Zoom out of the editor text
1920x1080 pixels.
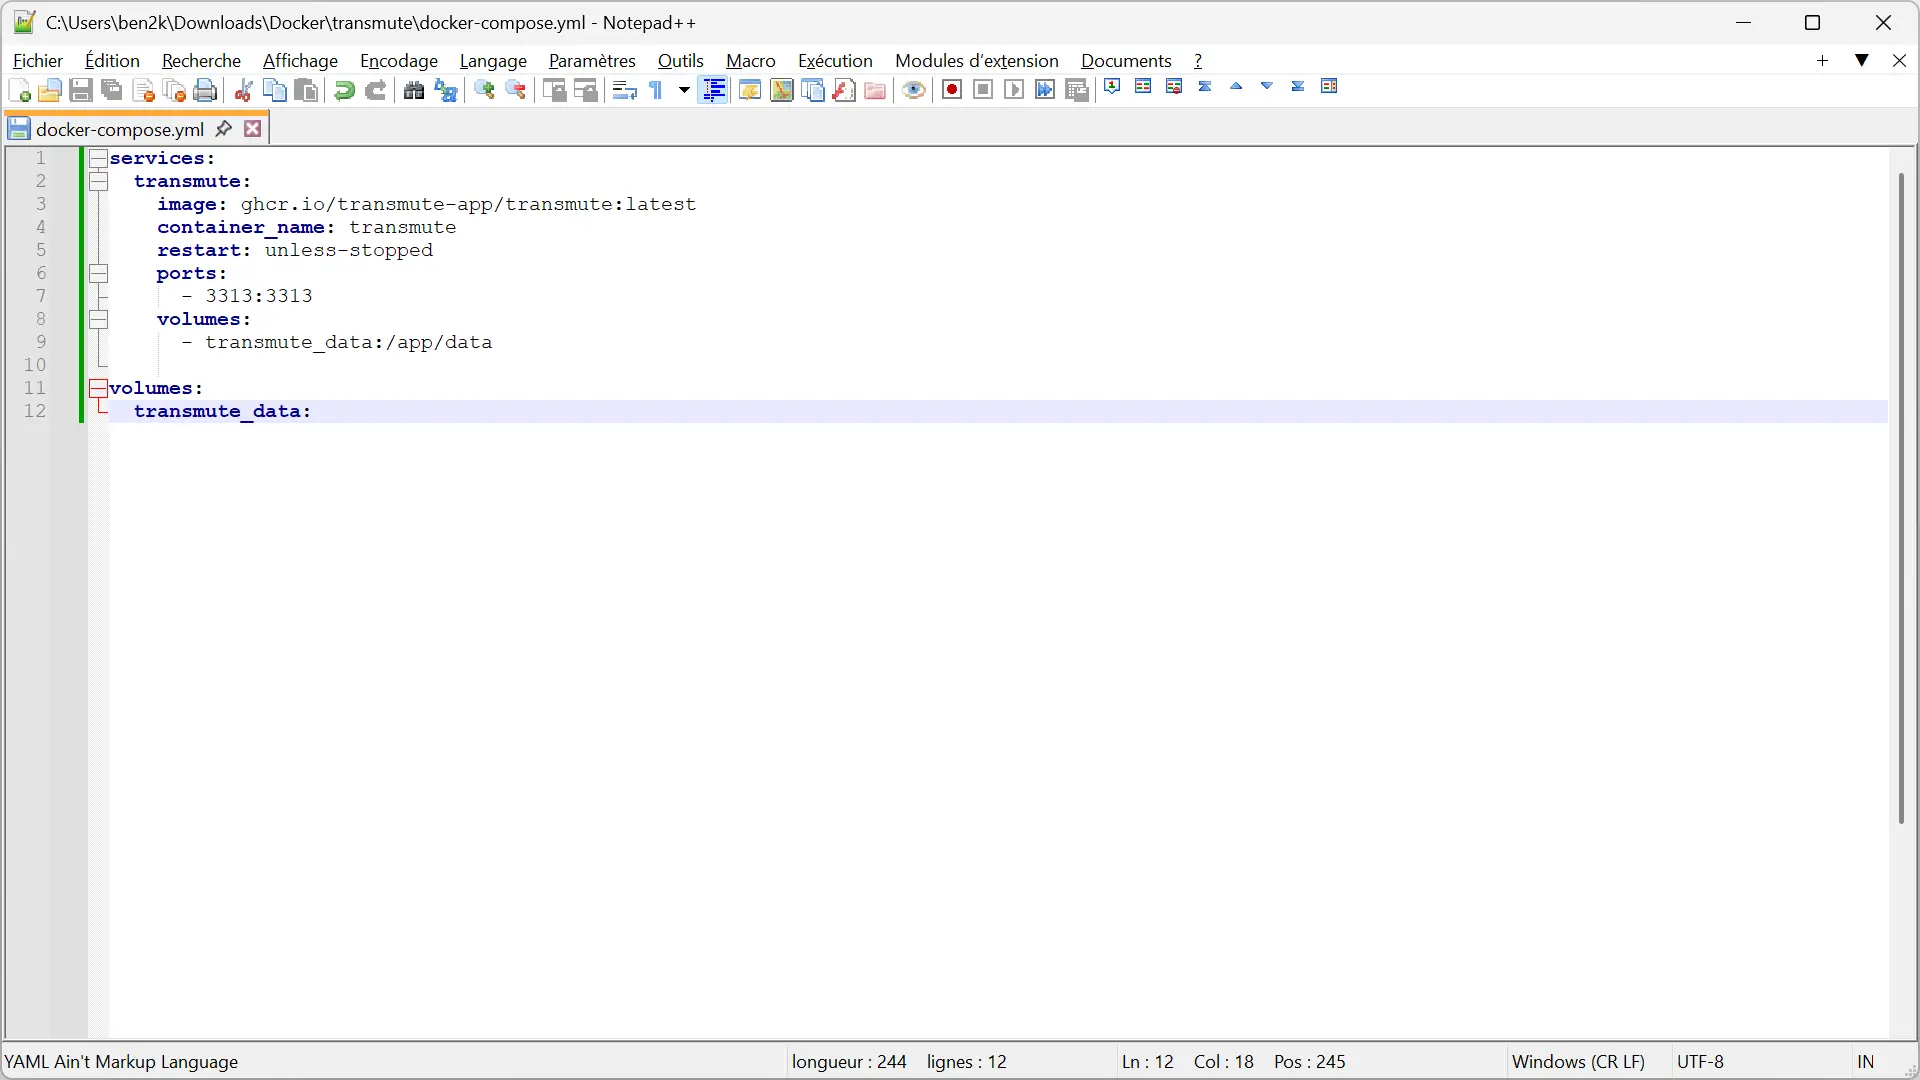(516, 91)
